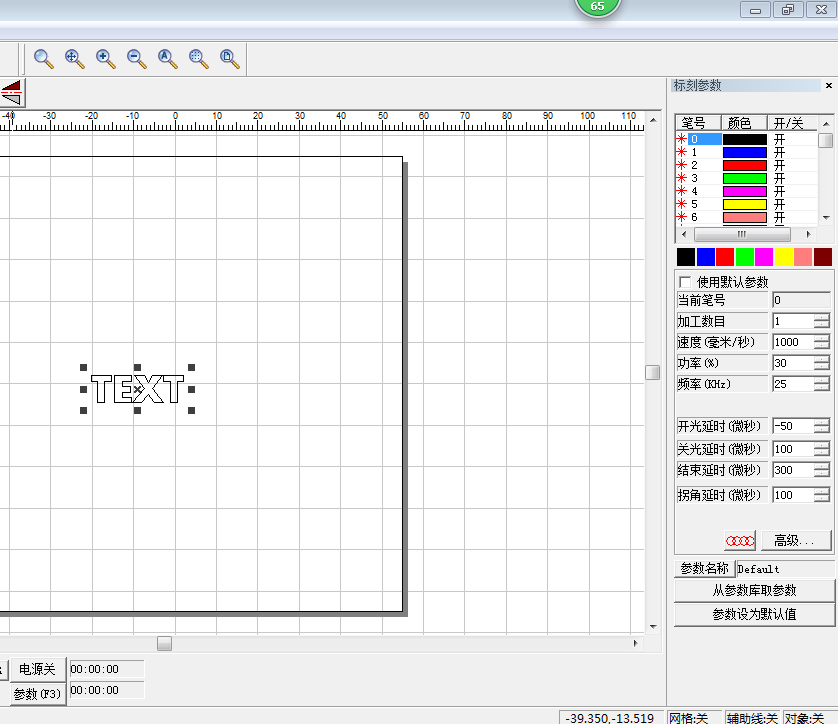Click the red circles icon beside 高级

point(740,541)
